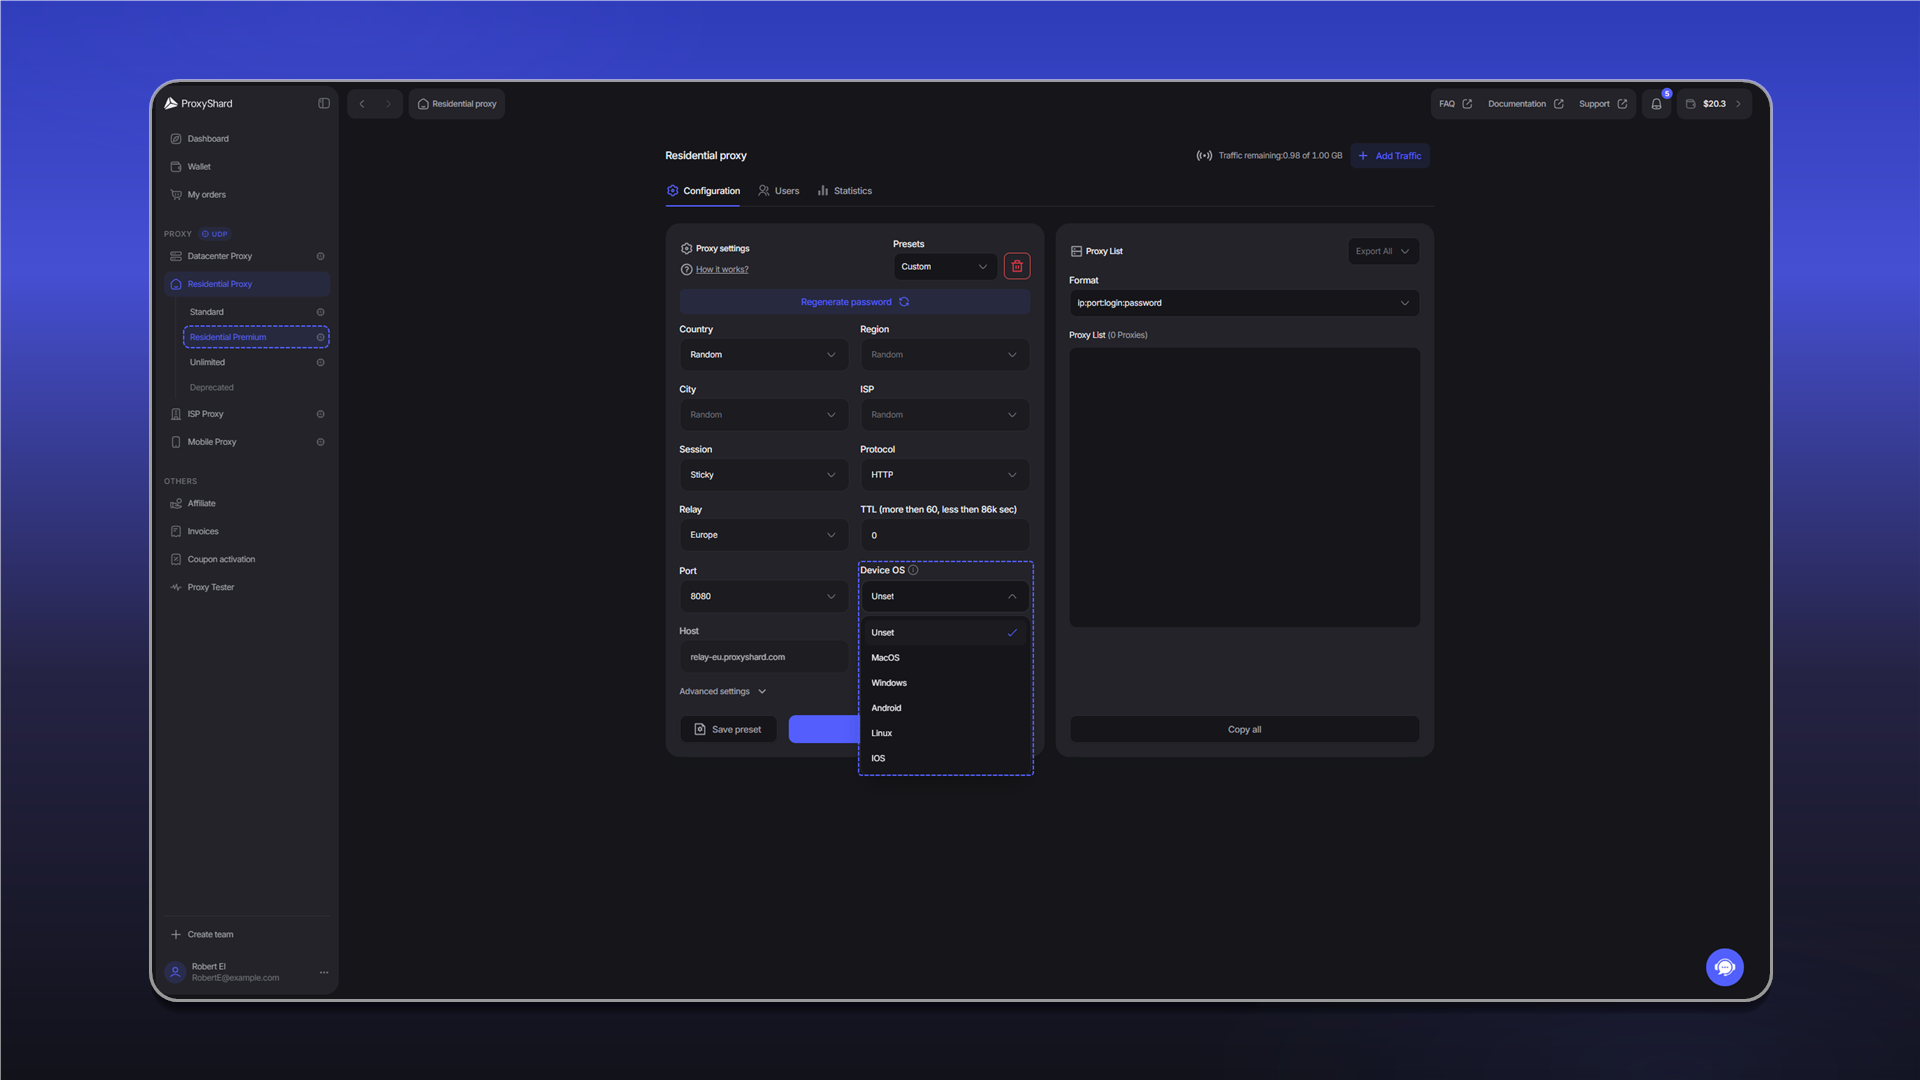
Task: Switch to the Statistics tab
Action: (x=845, y=191)
